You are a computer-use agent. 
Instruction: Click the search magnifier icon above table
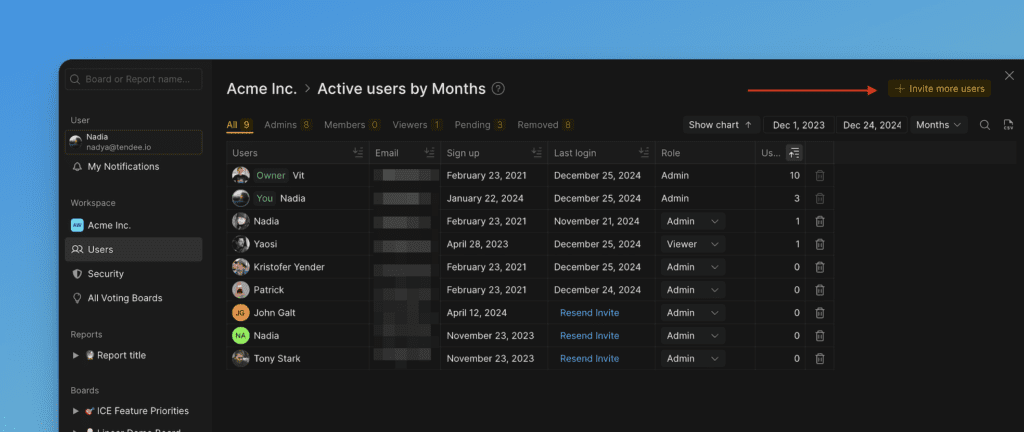985,125
